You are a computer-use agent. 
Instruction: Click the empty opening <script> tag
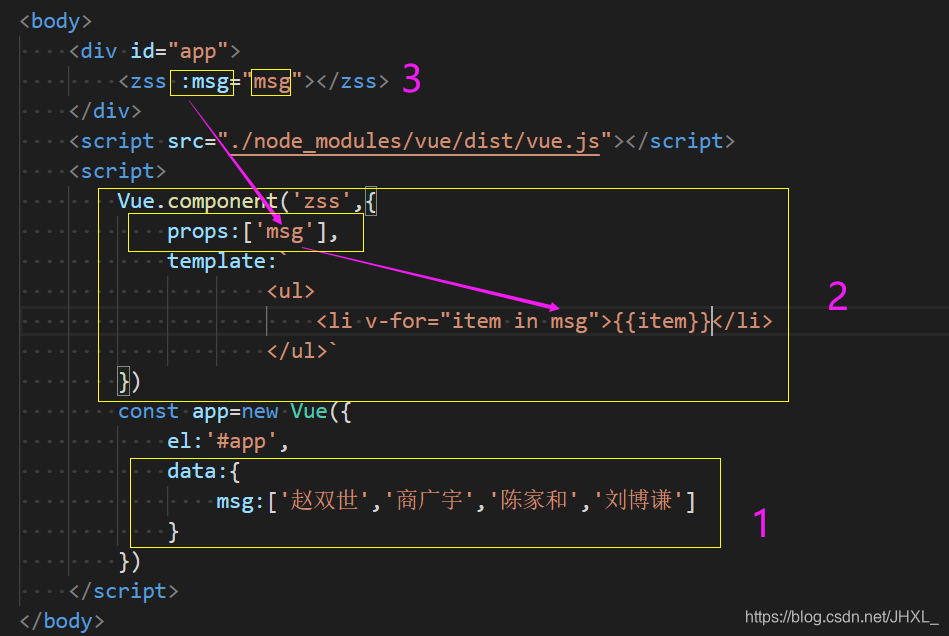(x=117, y=171)
